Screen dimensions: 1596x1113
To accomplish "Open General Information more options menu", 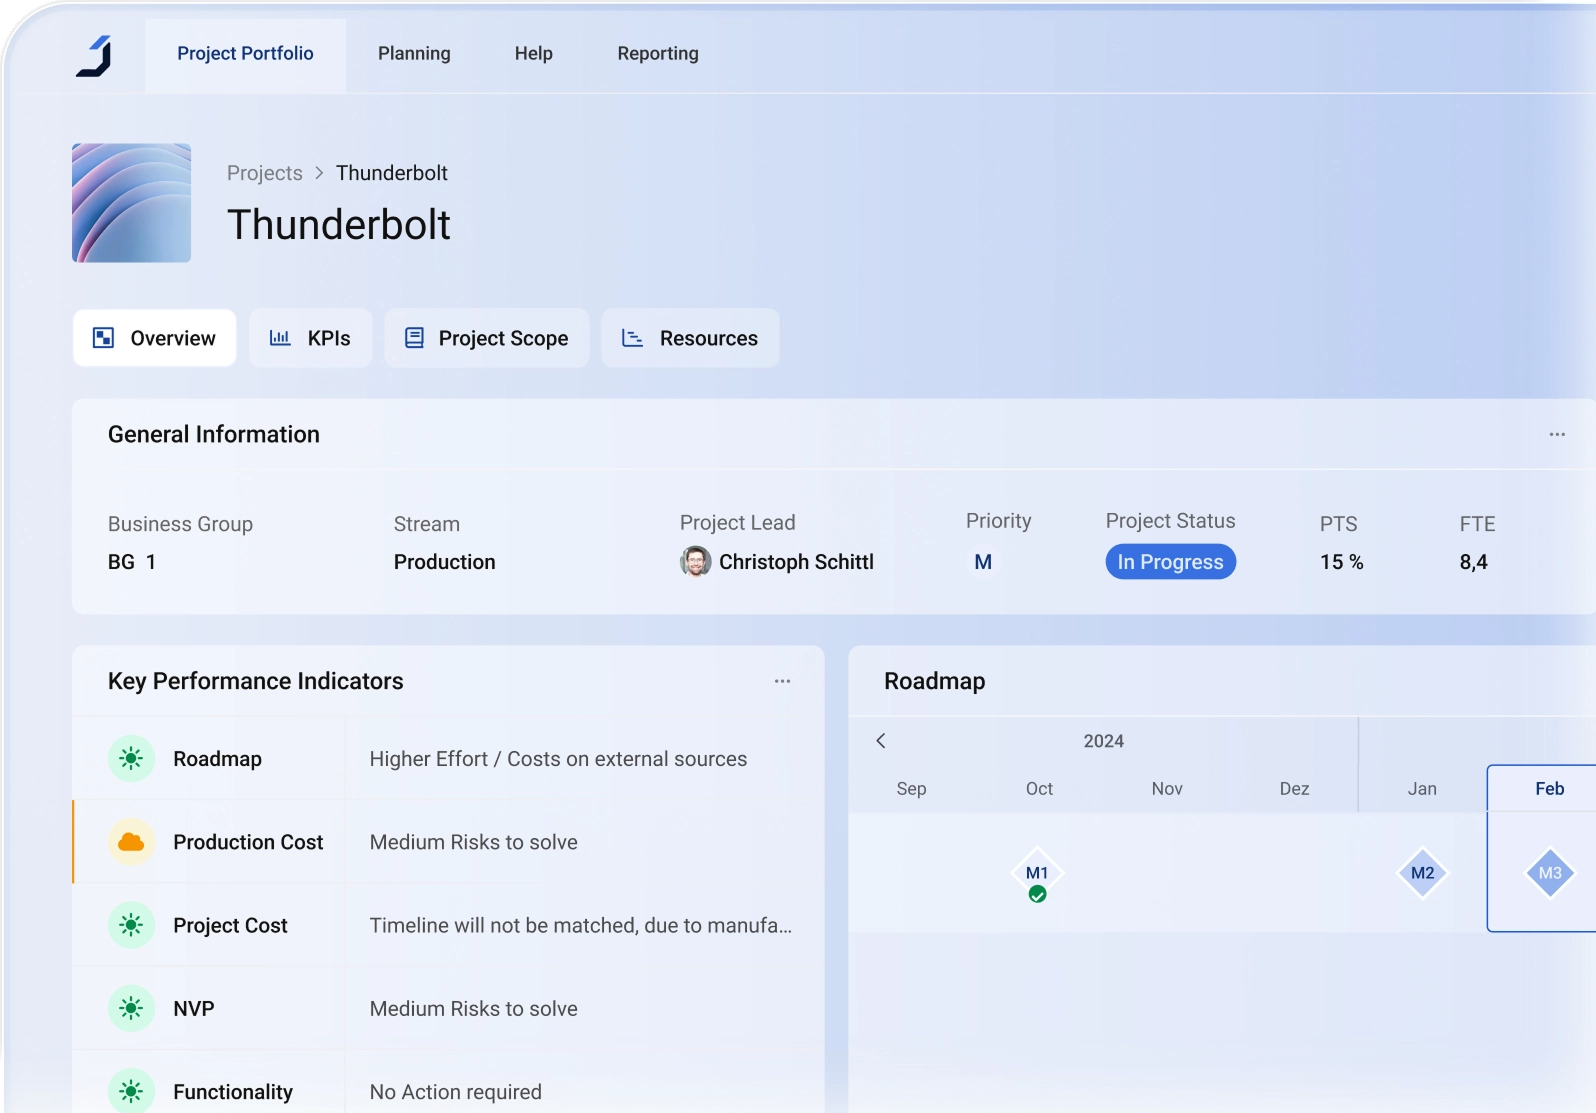I will 1557,434.
